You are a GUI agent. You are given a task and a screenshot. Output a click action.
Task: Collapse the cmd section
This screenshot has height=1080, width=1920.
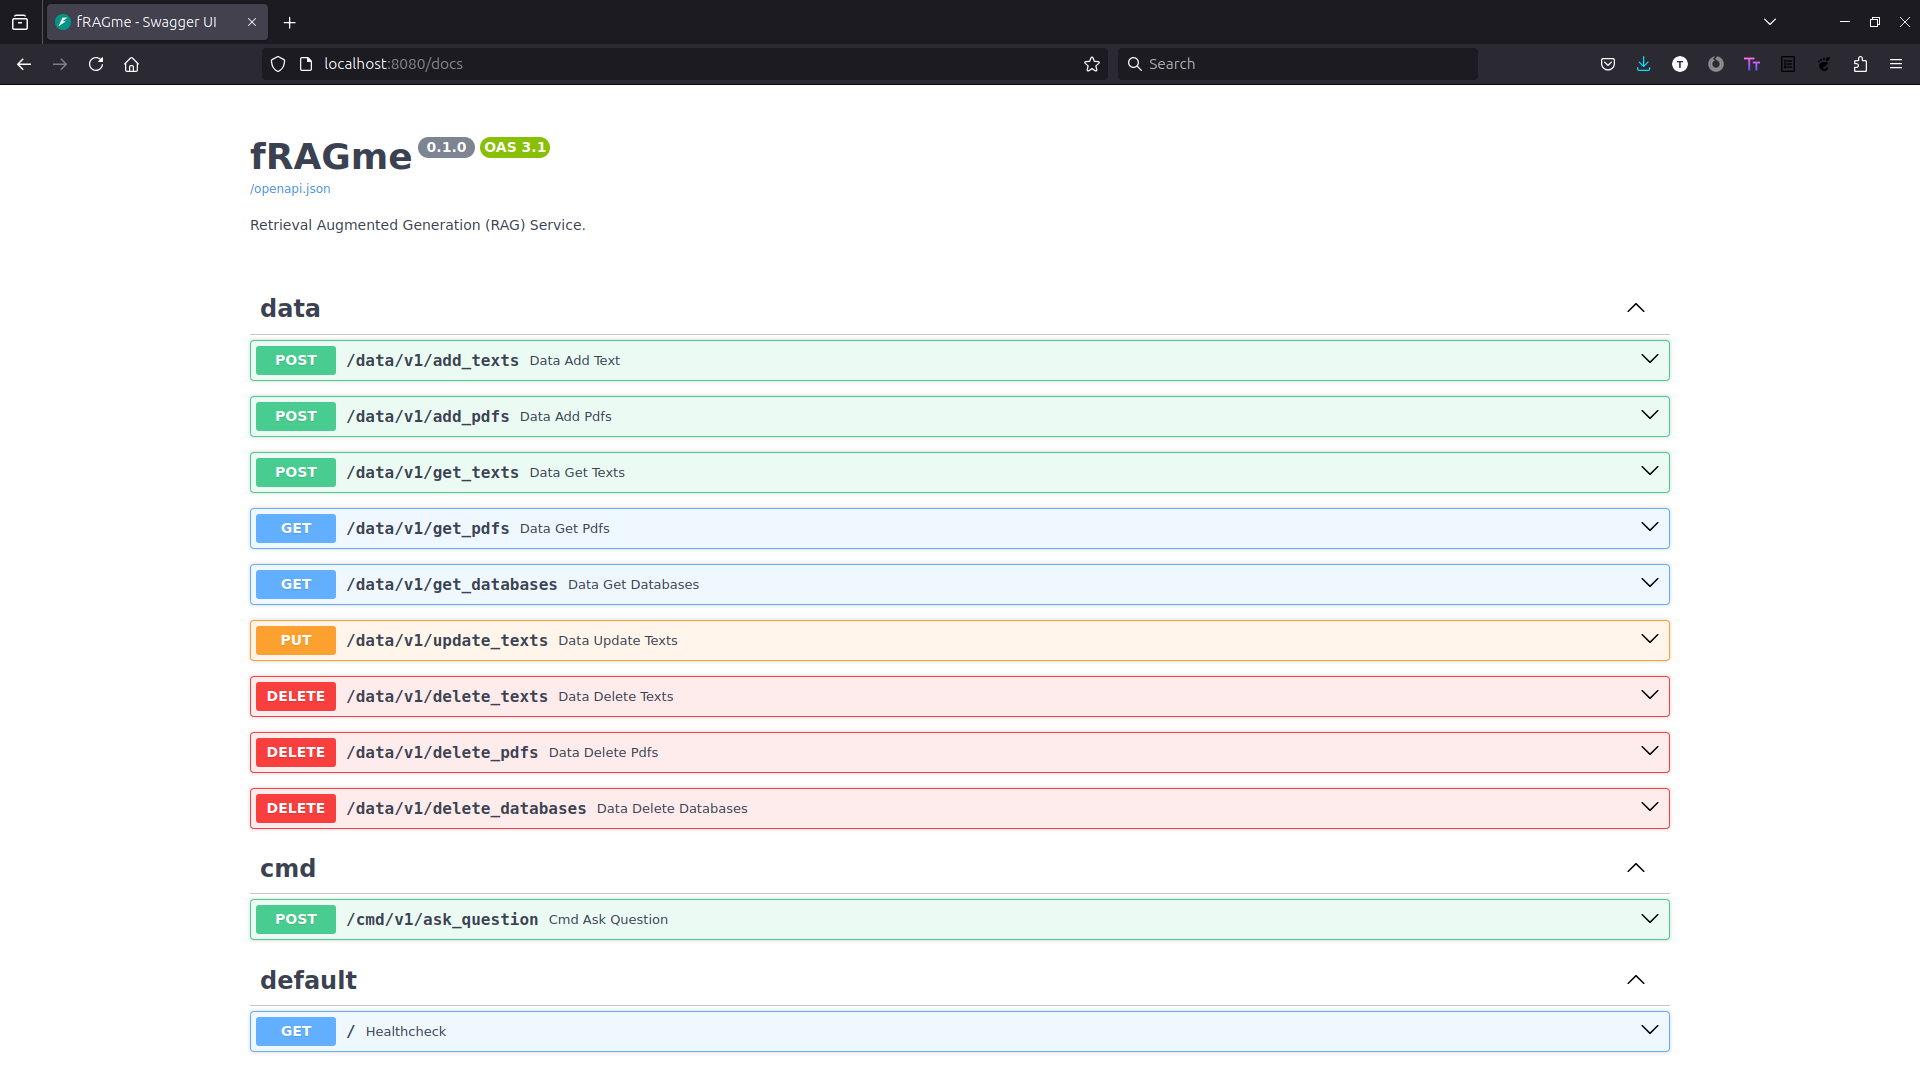point(1638,868)
